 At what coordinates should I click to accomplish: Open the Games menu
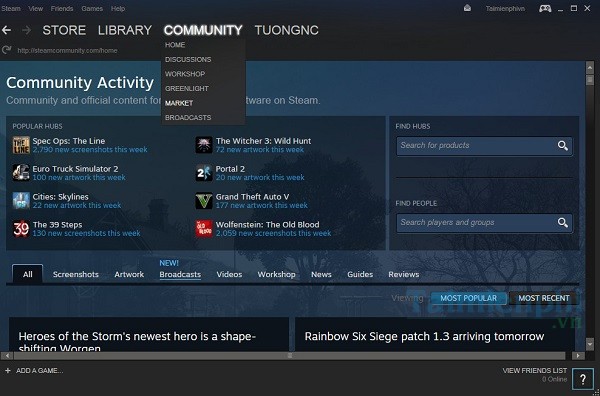coord(92,8)
